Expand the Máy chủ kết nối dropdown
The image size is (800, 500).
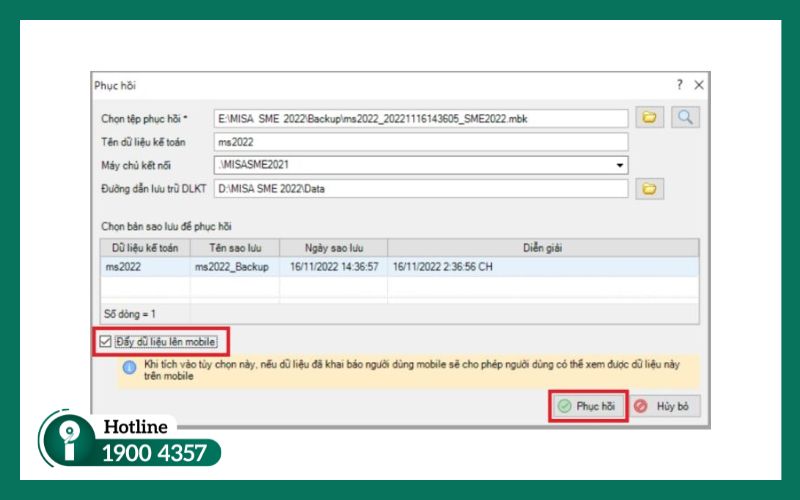[x=620, y=165]
